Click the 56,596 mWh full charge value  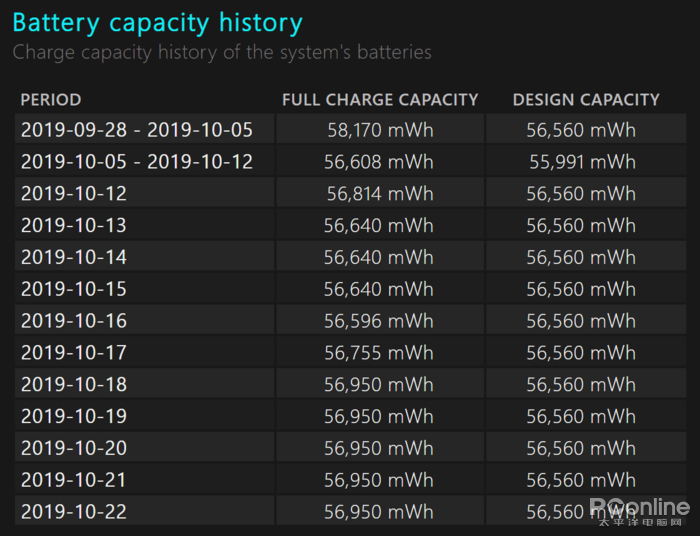(x=379, y=321)
